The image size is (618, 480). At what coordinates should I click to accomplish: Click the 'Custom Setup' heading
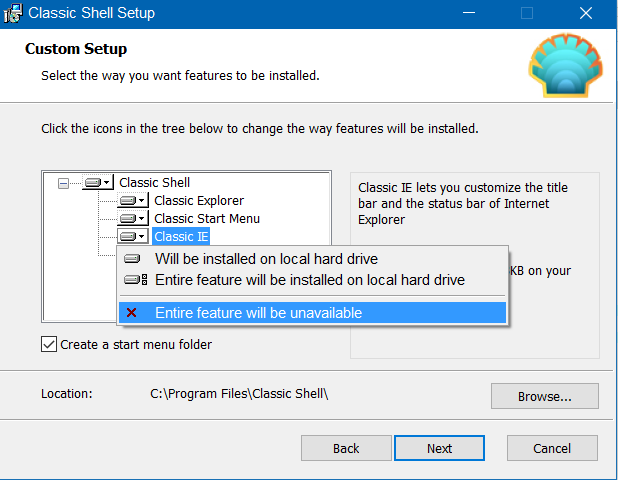pos(76,49)
